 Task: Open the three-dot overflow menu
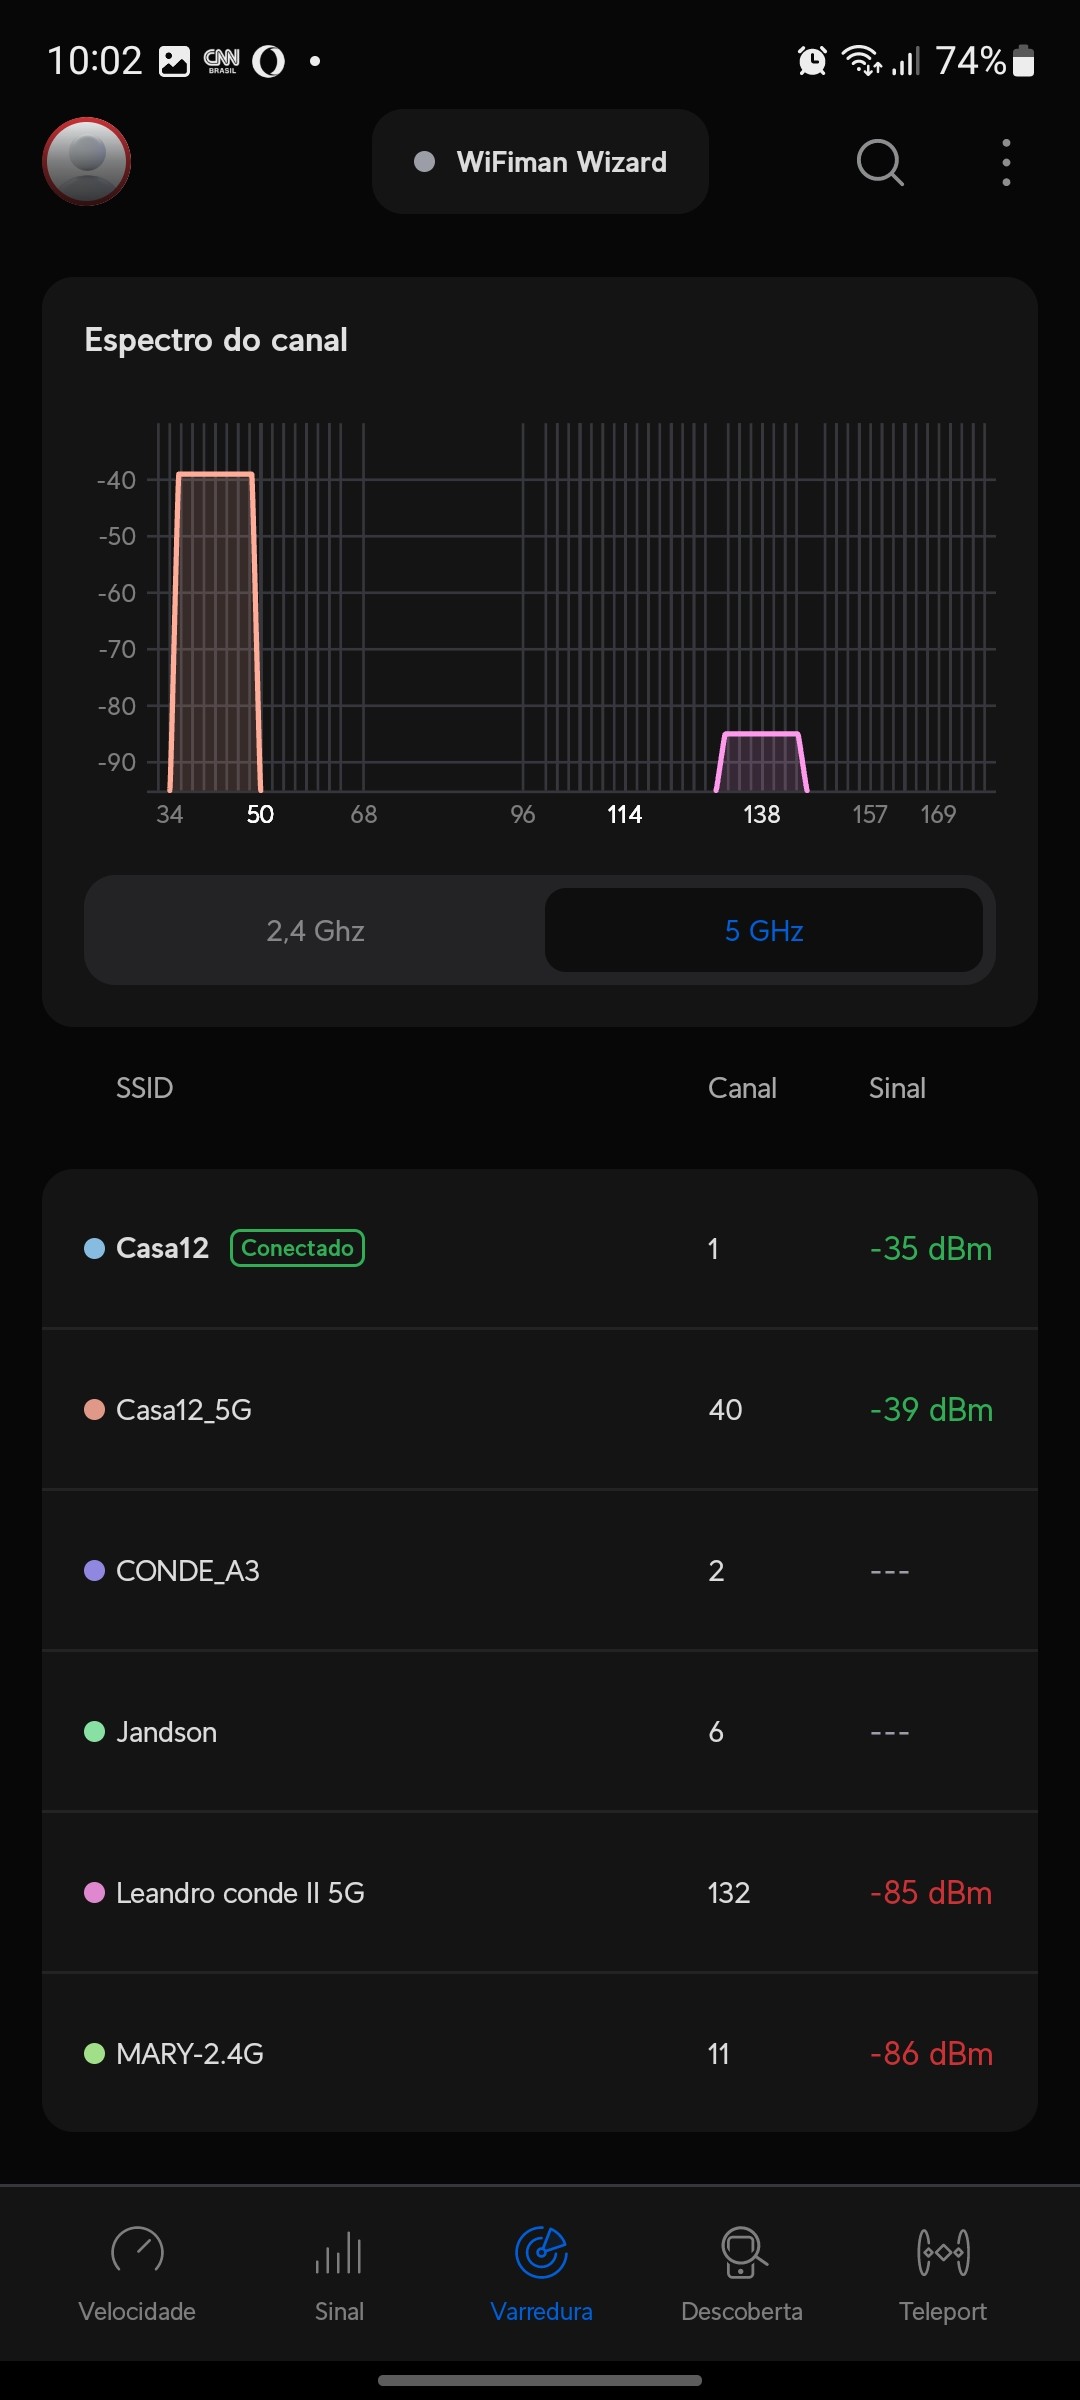(x=1006, y=162)
